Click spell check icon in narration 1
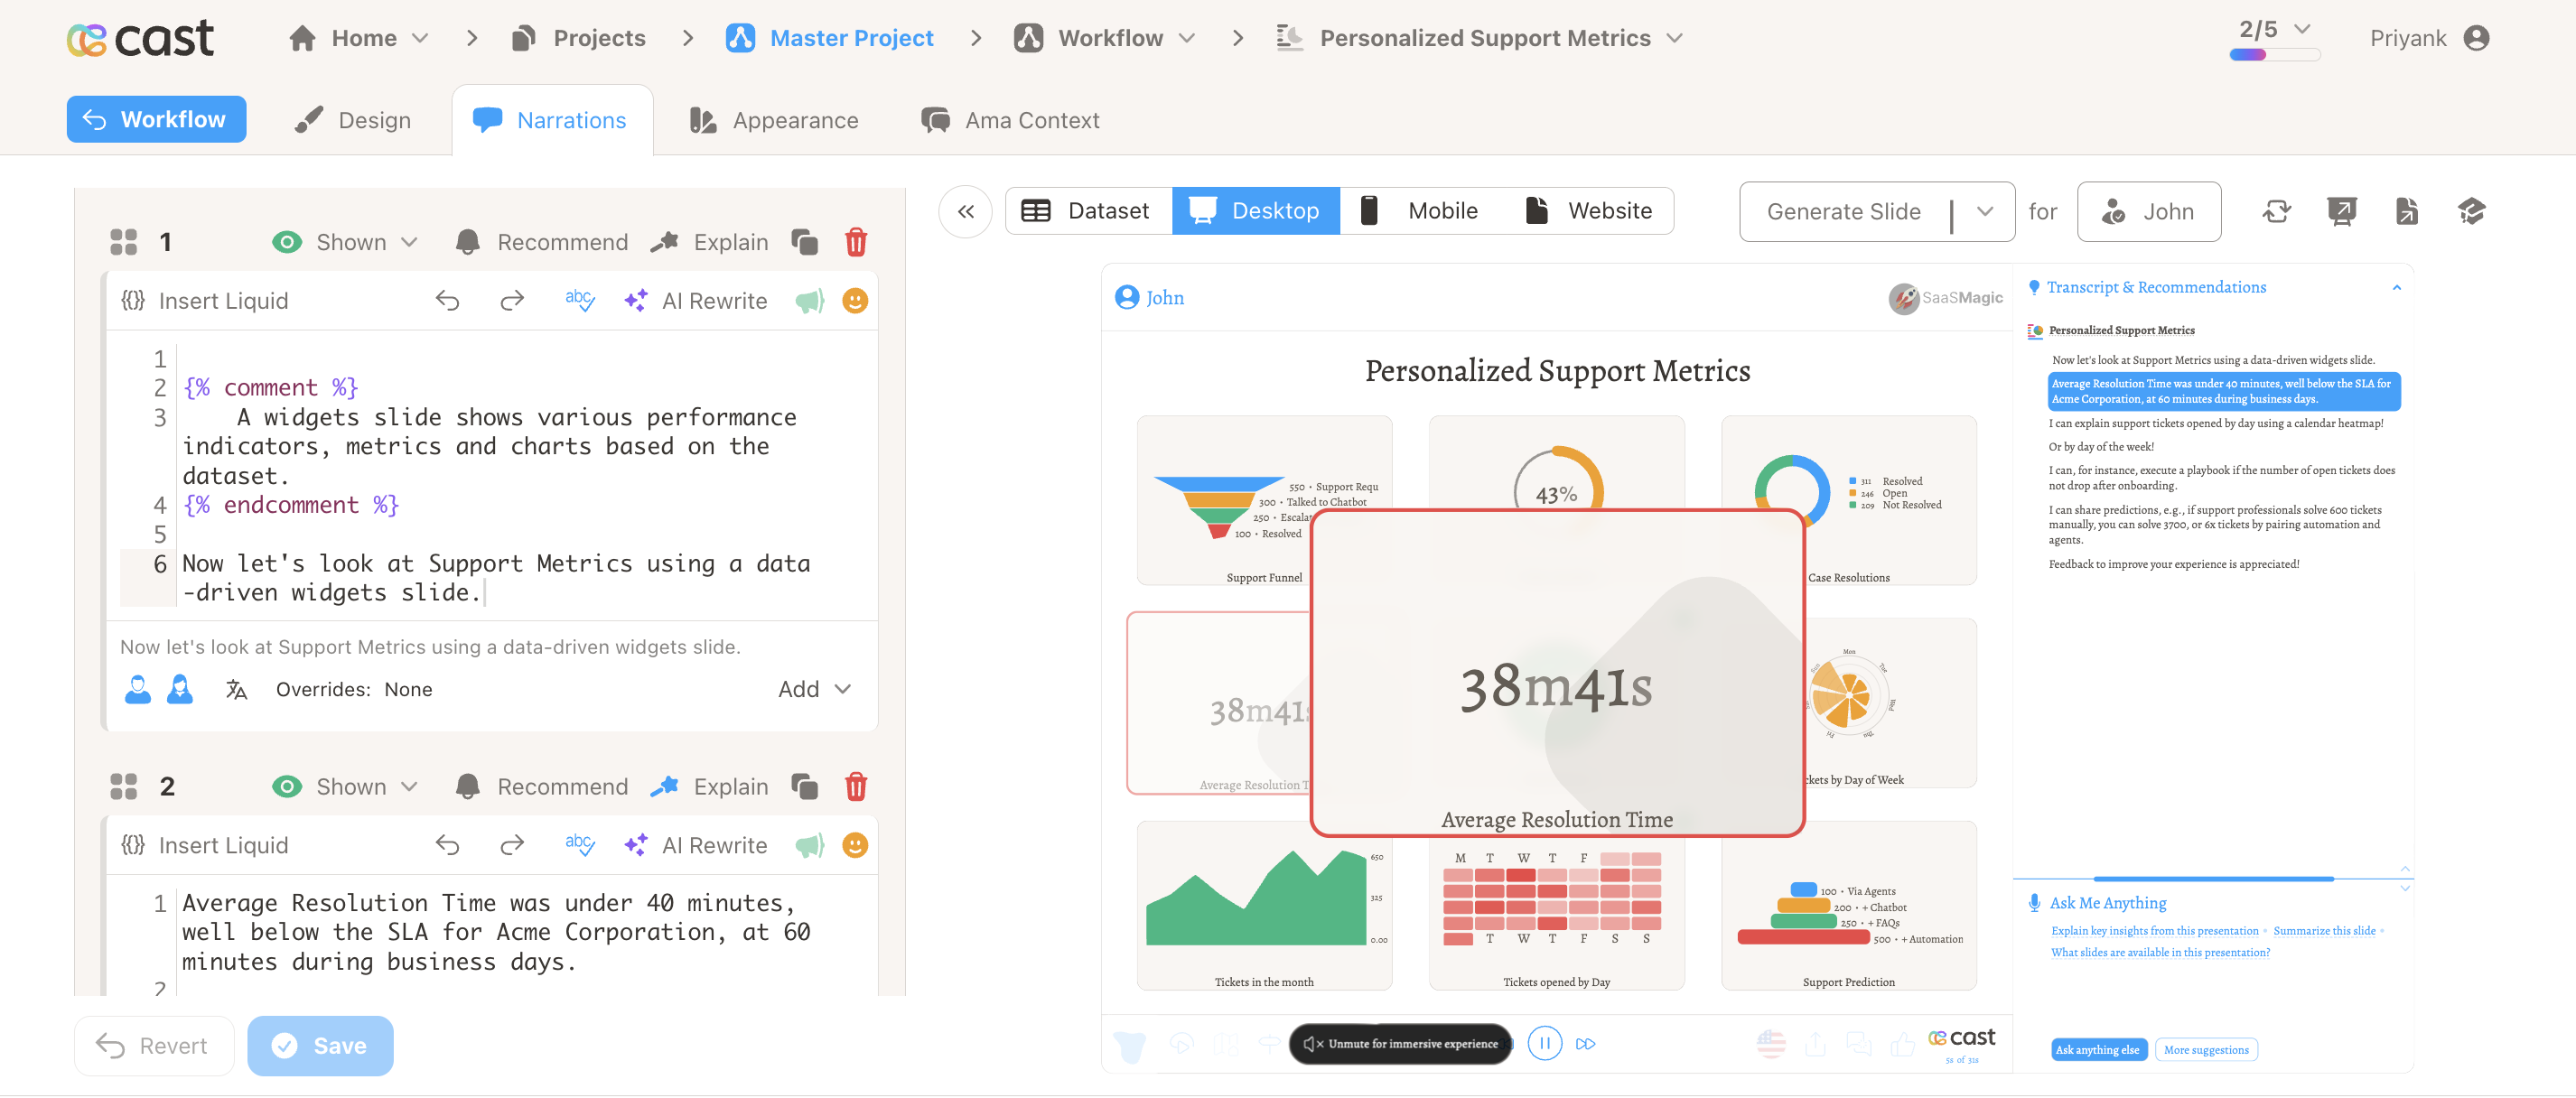The width and height of the screenshot is (2576, 1098). [x=579, y=301]
